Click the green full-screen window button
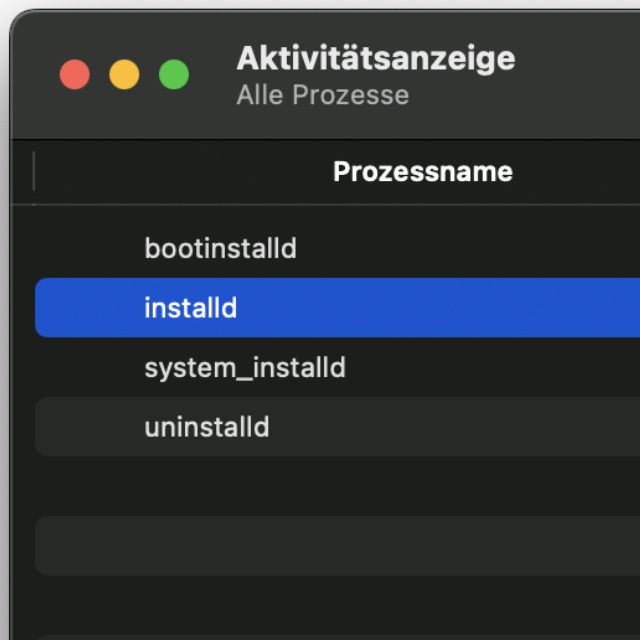 pos(174,75)
